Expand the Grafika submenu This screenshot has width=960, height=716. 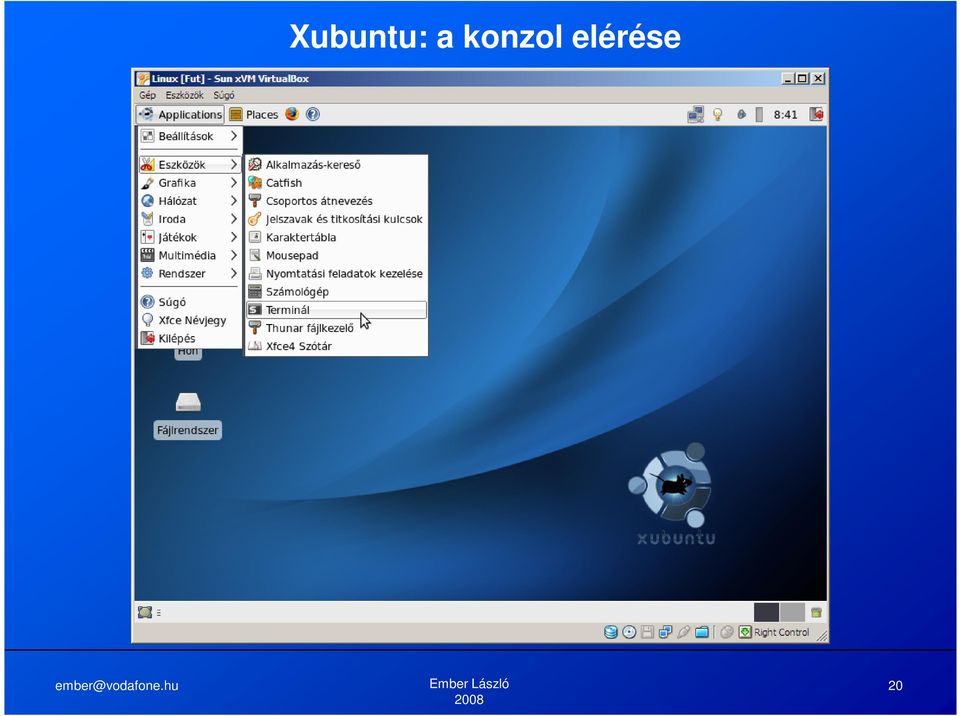pos(189,183)
